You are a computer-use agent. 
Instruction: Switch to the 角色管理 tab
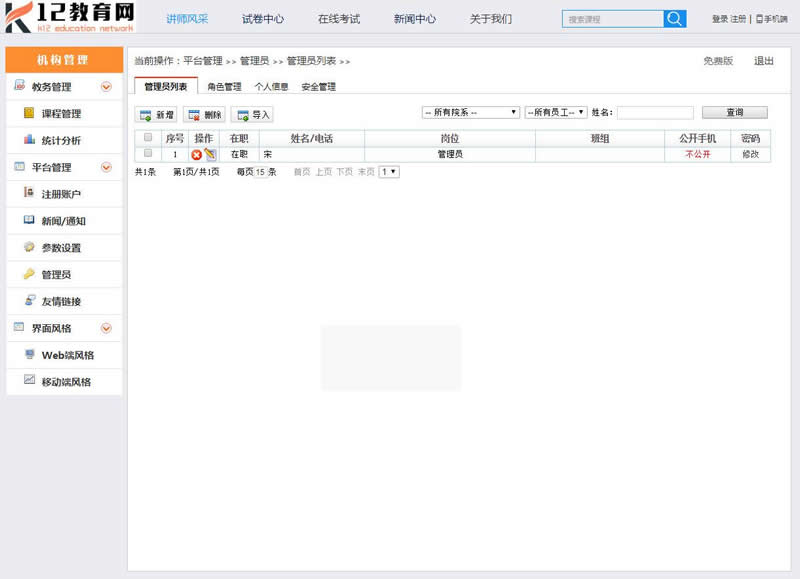tap(224, 87)
